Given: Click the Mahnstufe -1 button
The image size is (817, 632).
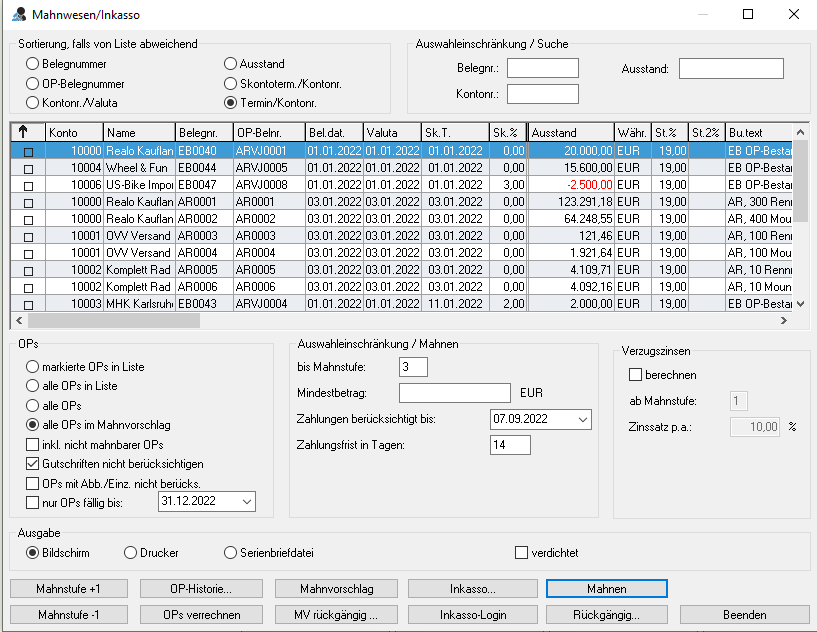Looking at the screenshot, I should pyautogui.click(x=69, y=615).
